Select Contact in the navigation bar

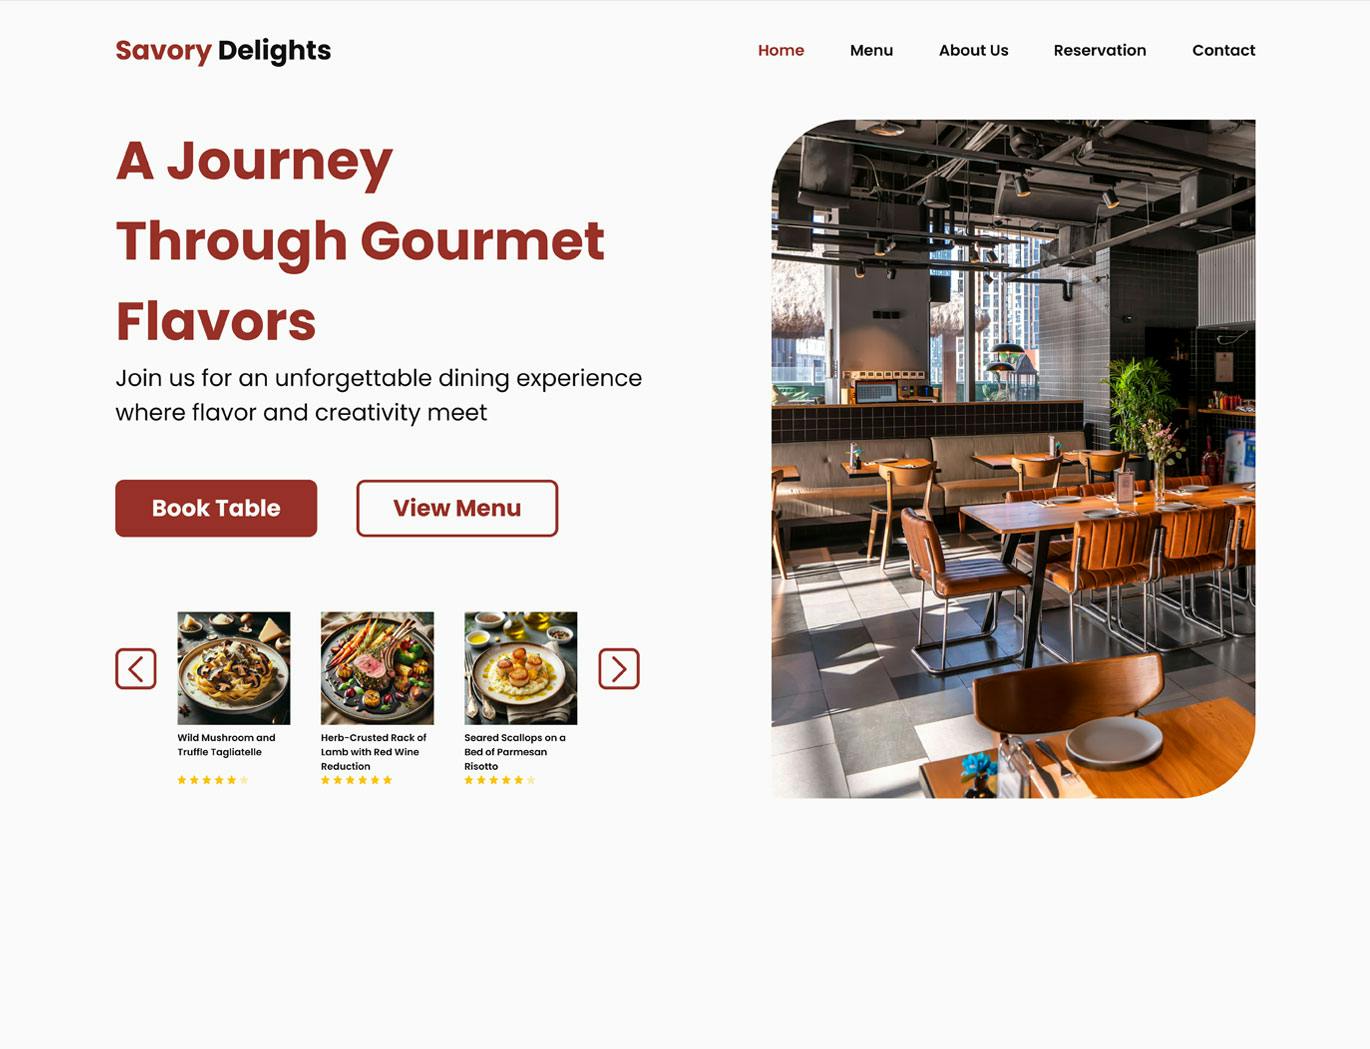click(x=1223, y=50)
